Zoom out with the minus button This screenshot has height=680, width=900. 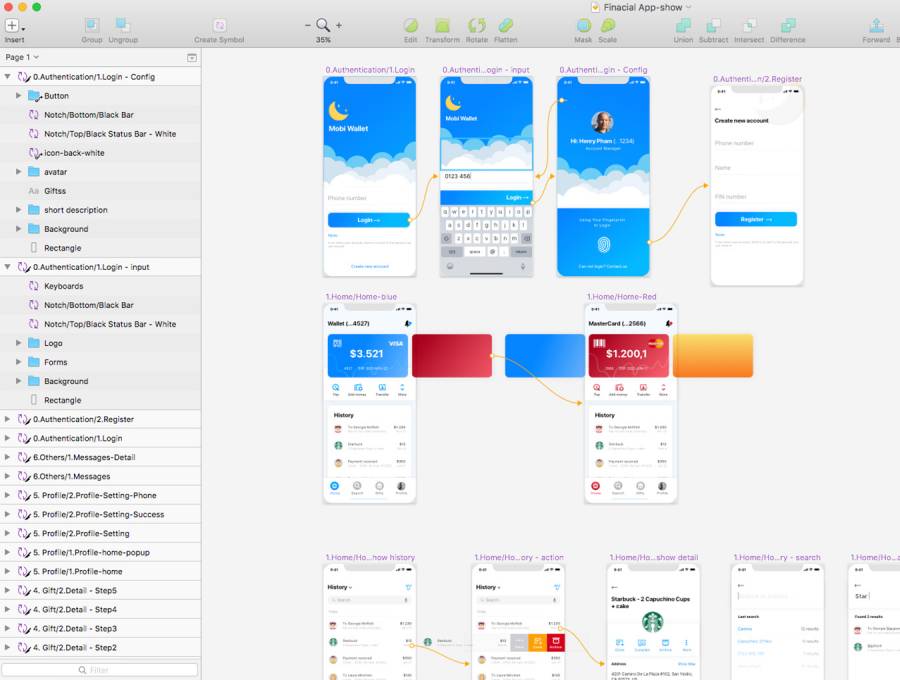click(x=308, y=25)
